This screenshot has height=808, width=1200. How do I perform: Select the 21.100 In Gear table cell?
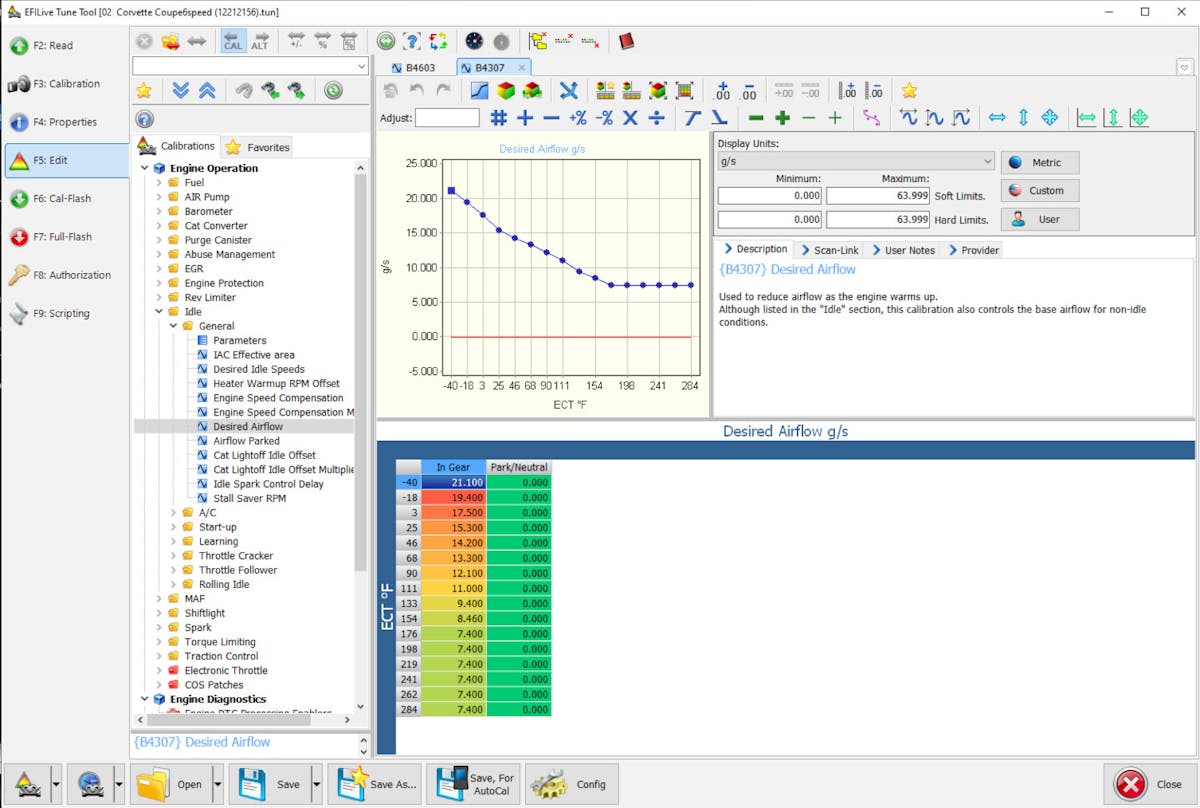click(x=453, y=482)
